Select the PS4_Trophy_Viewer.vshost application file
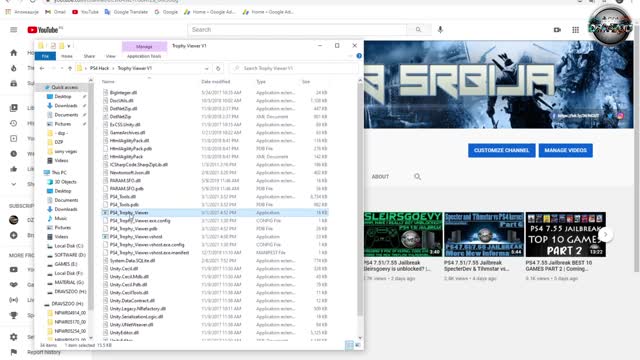Viewport: 640px width, 360px height. [136, 237]
